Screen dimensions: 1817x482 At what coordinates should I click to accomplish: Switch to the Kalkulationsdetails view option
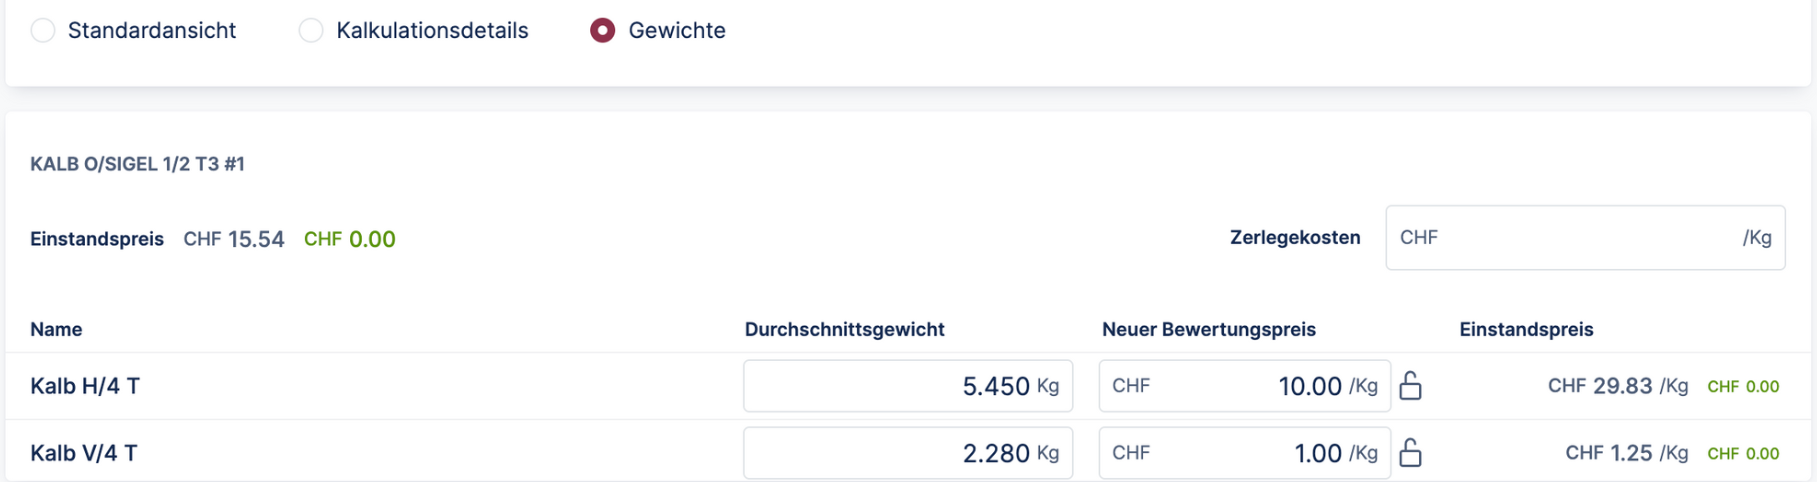pyautogui.click(x=311, y=31)
